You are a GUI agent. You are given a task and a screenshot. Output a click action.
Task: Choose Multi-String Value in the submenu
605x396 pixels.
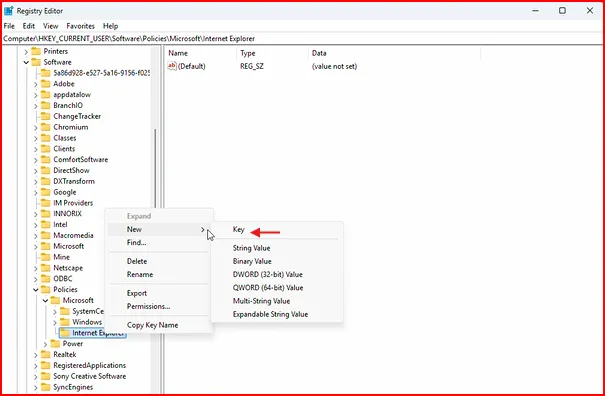pos(261,301)
